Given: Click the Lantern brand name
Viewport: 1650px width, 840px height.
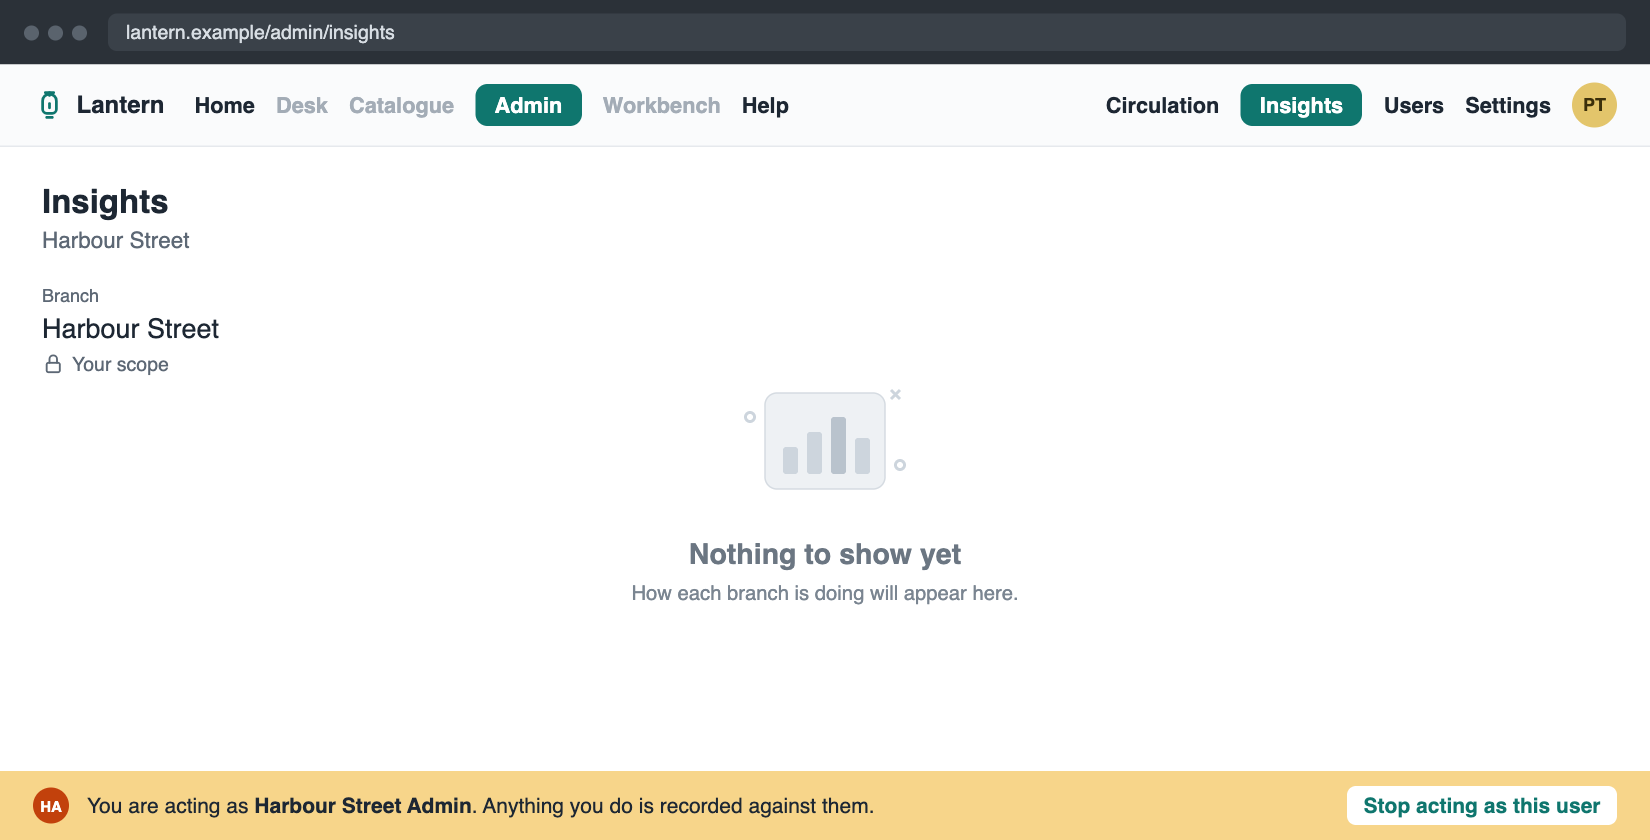Looking at the screenshot, I should point(120,105).
